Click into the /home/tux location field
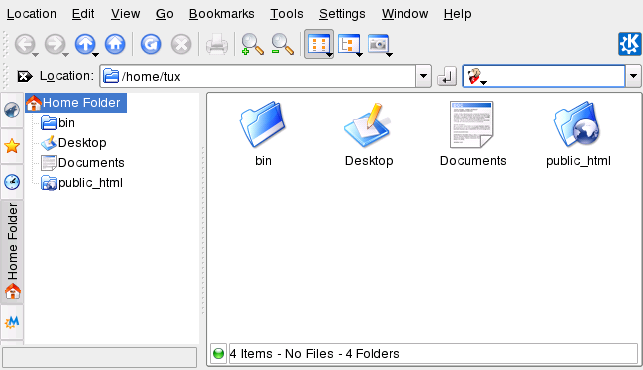 click(258, 76)
